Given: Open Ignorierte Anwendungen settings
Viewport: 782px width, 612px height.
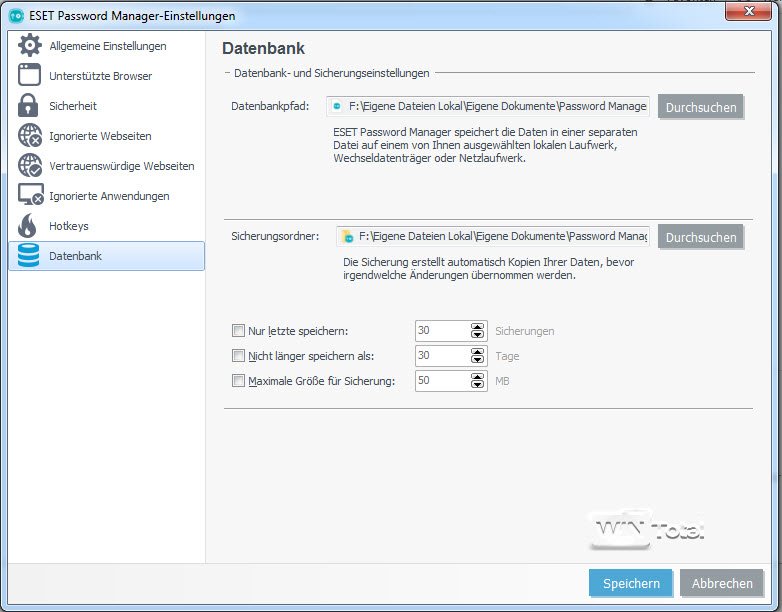Looking at the screenshot, I should click(x=106, y=196).
